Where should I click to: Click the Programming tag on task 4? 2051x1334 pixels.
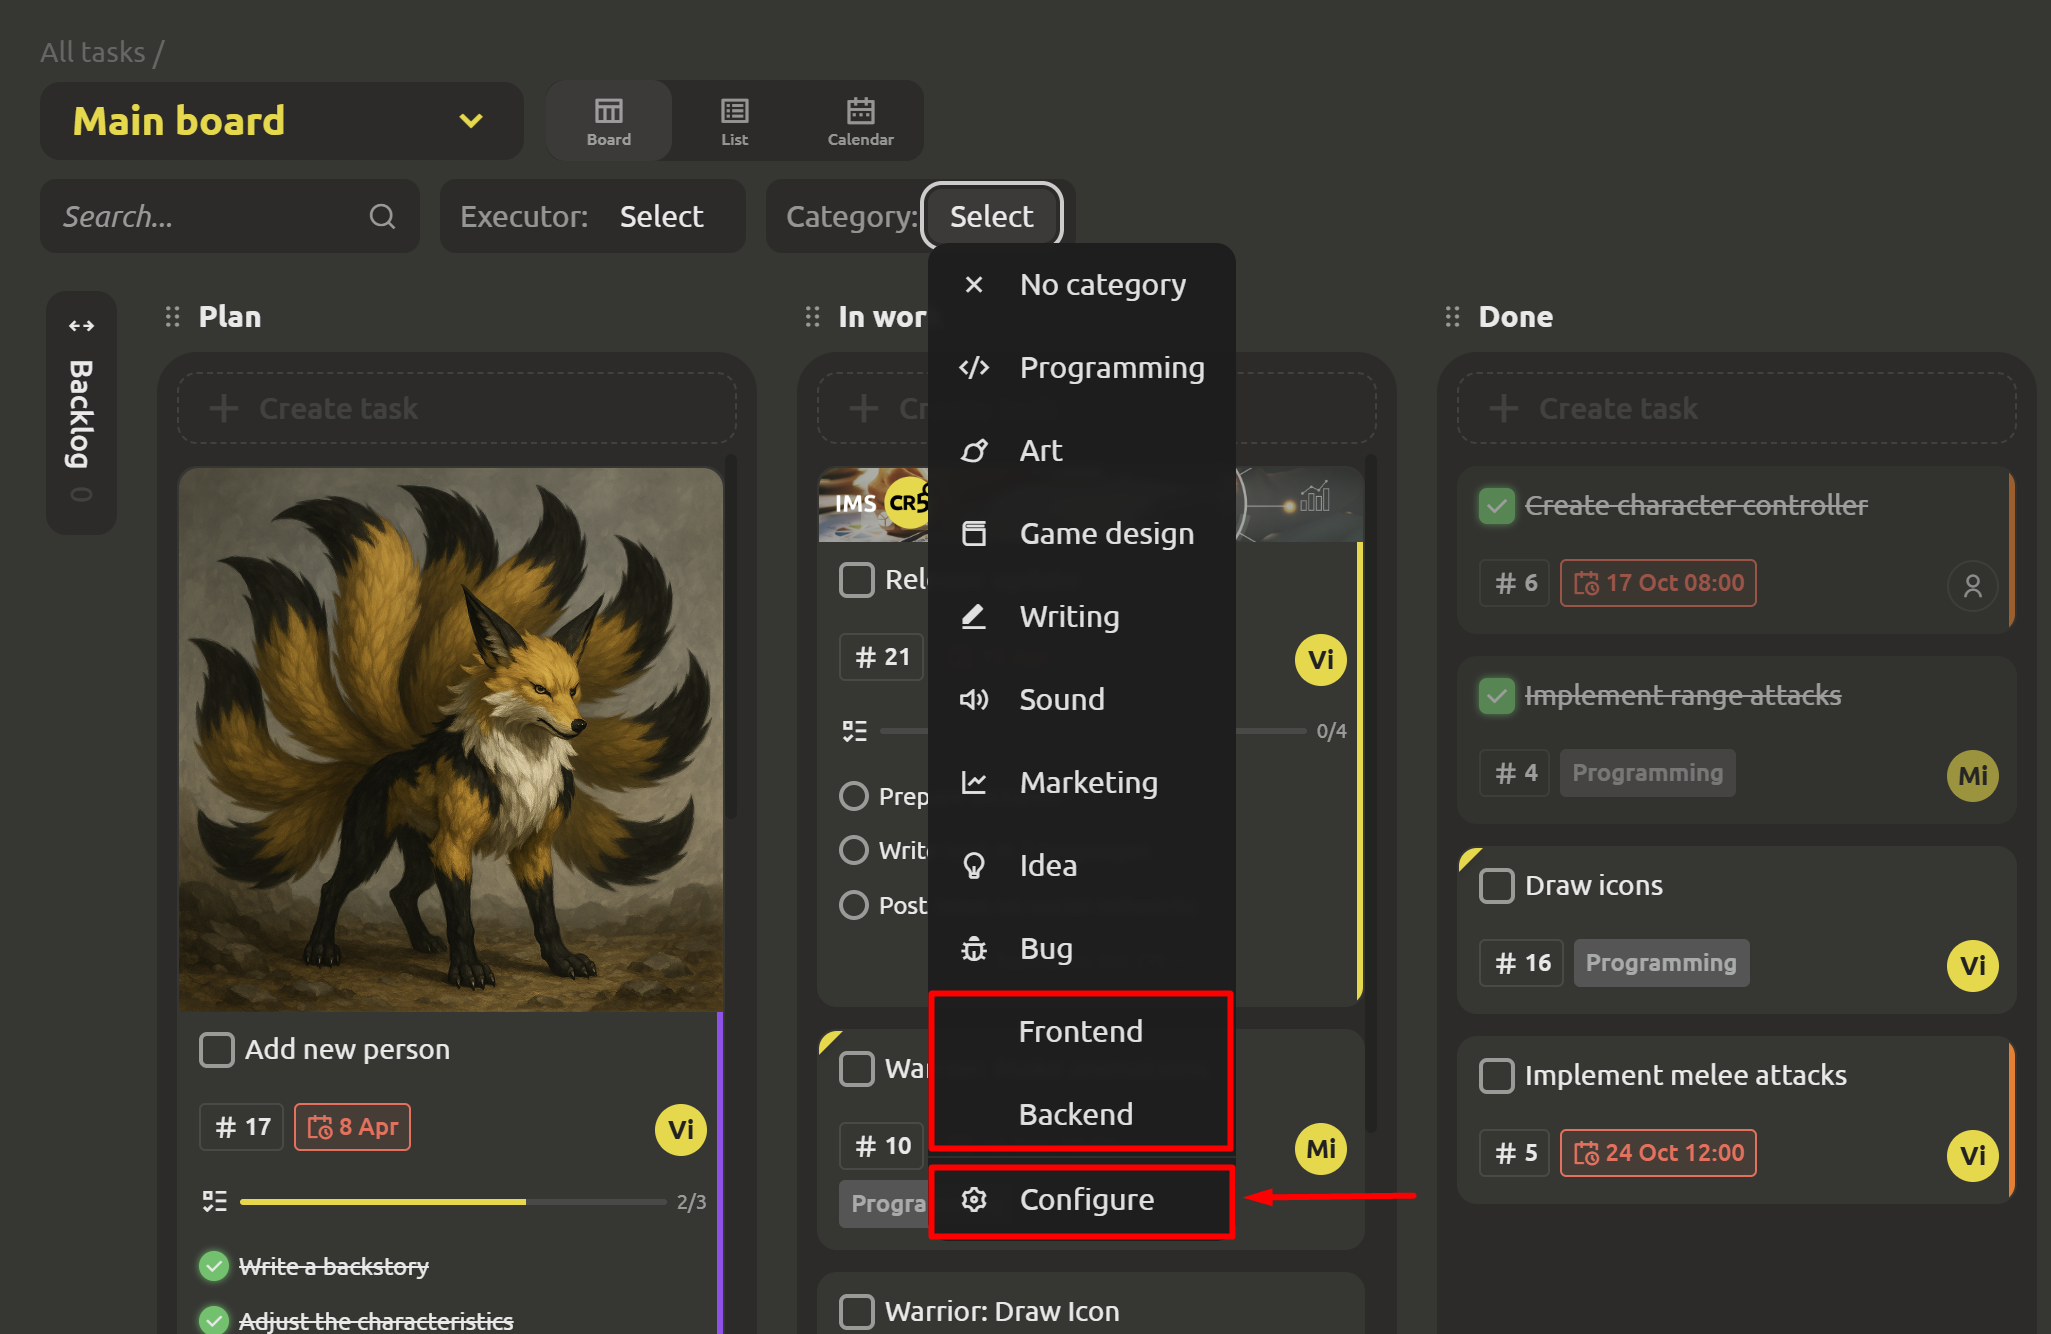(x=1648, y=774)
